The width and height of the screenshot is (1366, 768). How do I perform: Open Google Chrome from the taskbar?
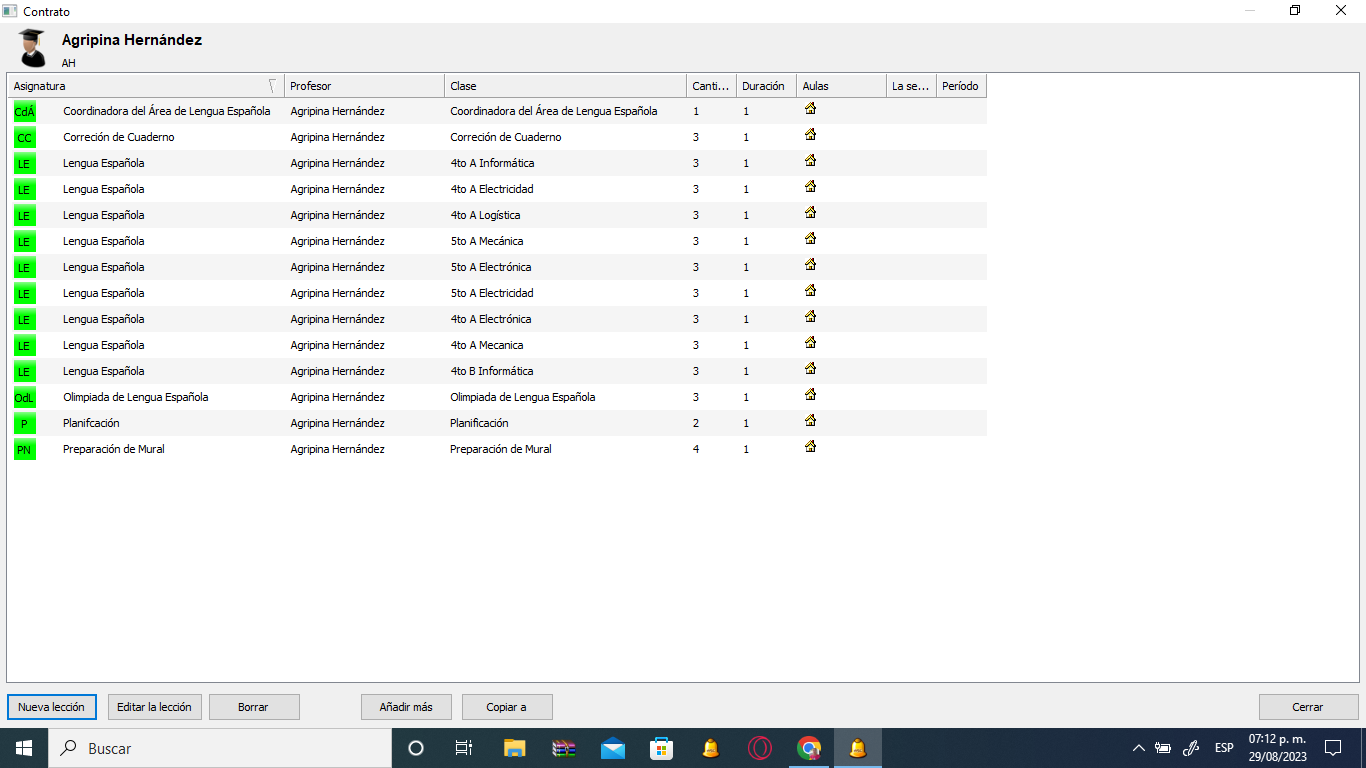click(809, 748)
